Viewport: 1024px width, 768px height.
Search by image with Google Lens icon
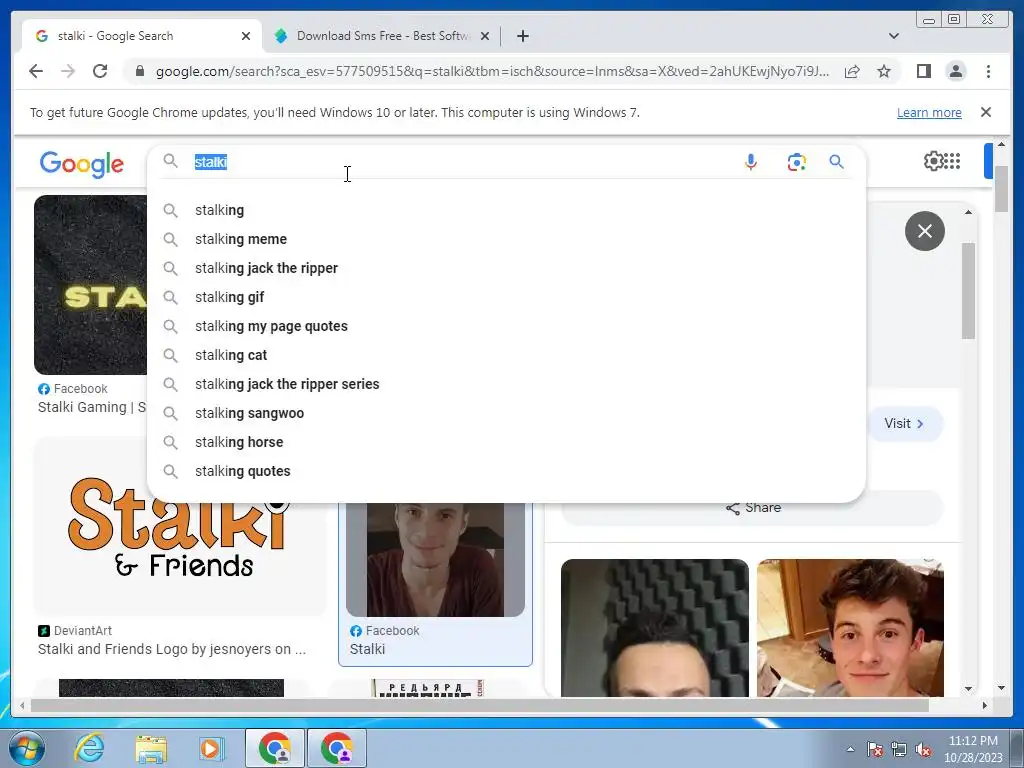[796, 162]
